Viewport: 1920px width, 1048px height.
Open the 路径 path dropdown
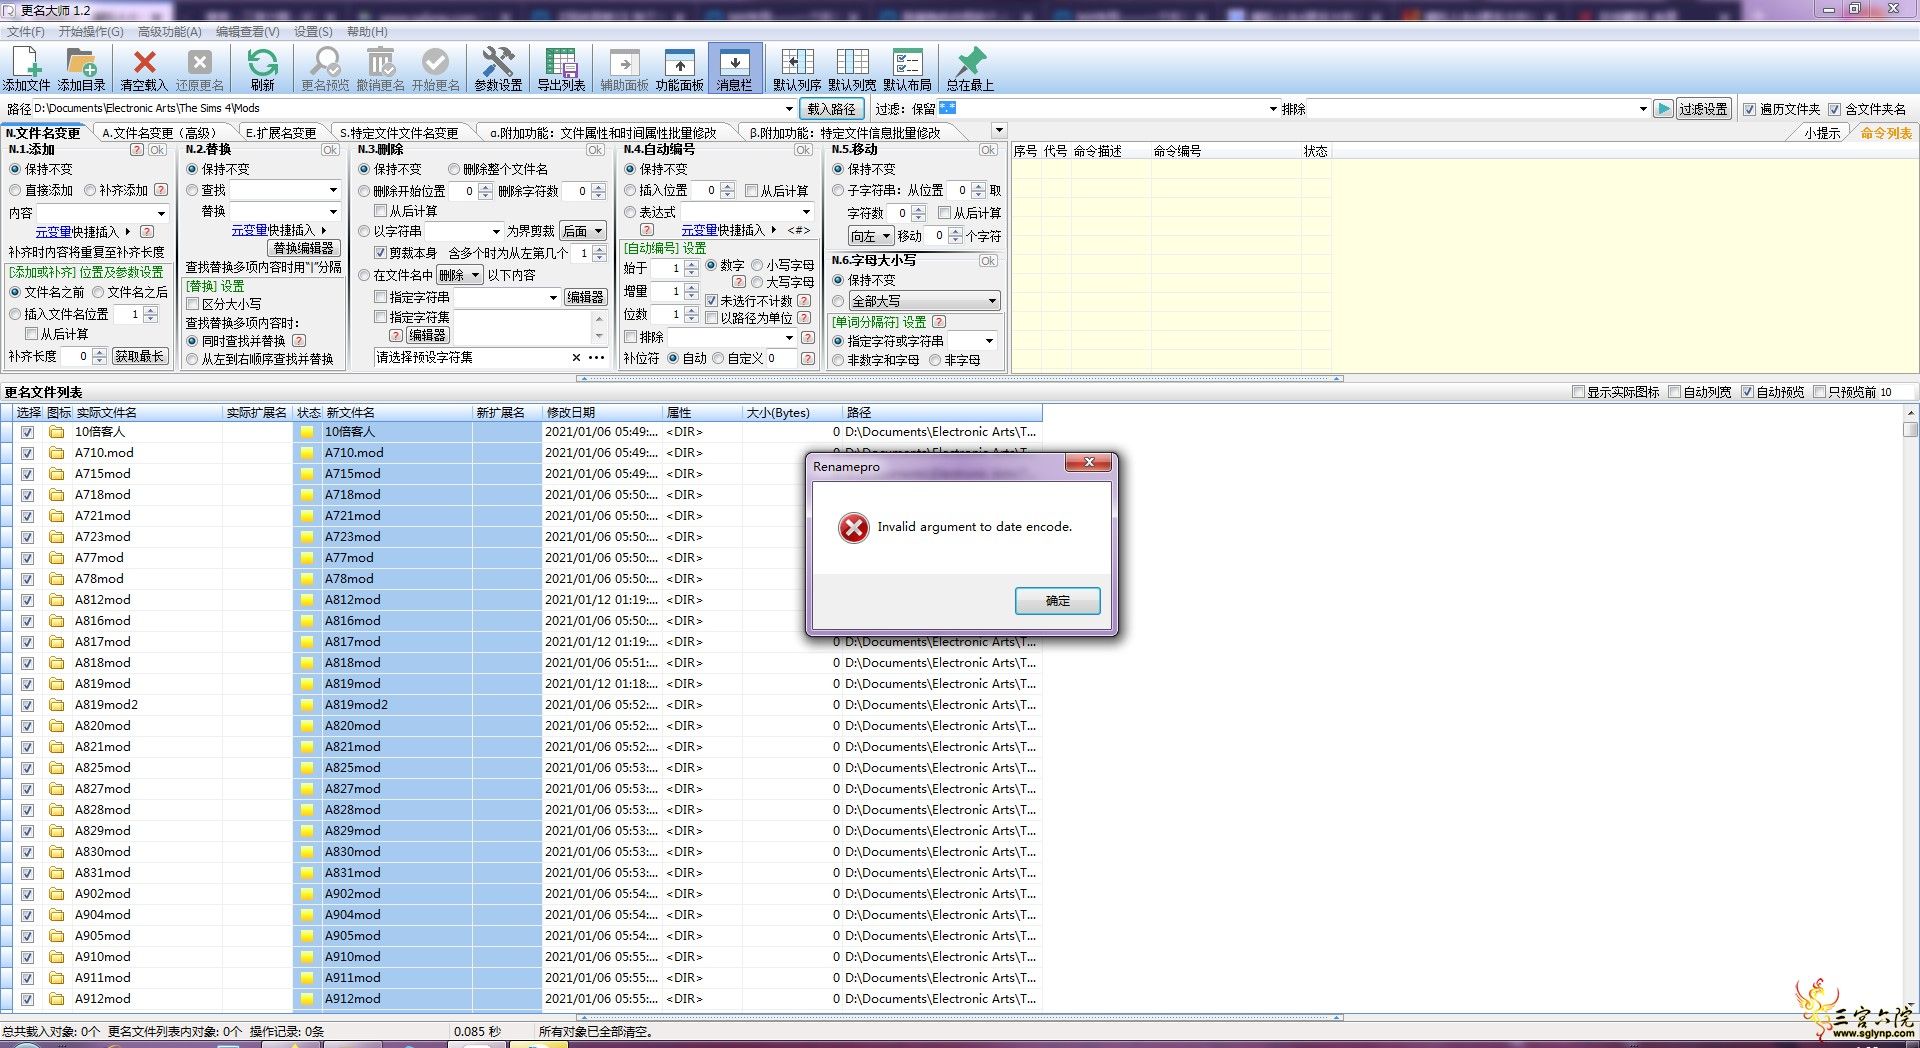tap(789, 109)
